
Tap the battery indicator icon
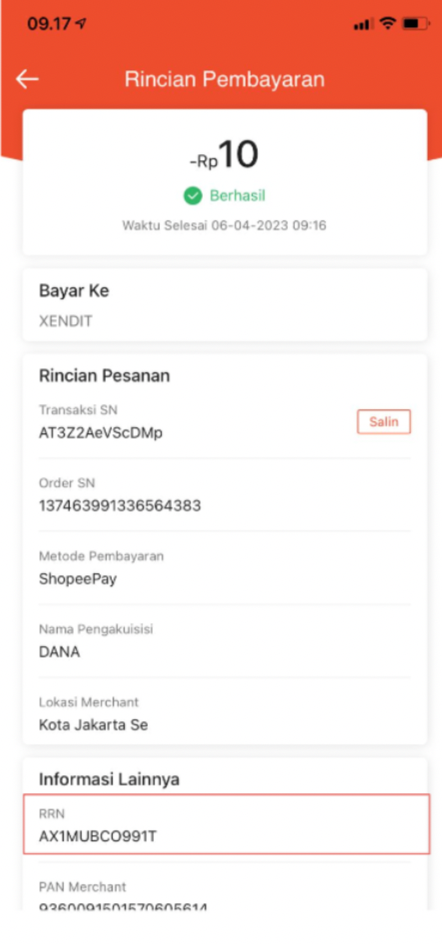pos(416,23)
